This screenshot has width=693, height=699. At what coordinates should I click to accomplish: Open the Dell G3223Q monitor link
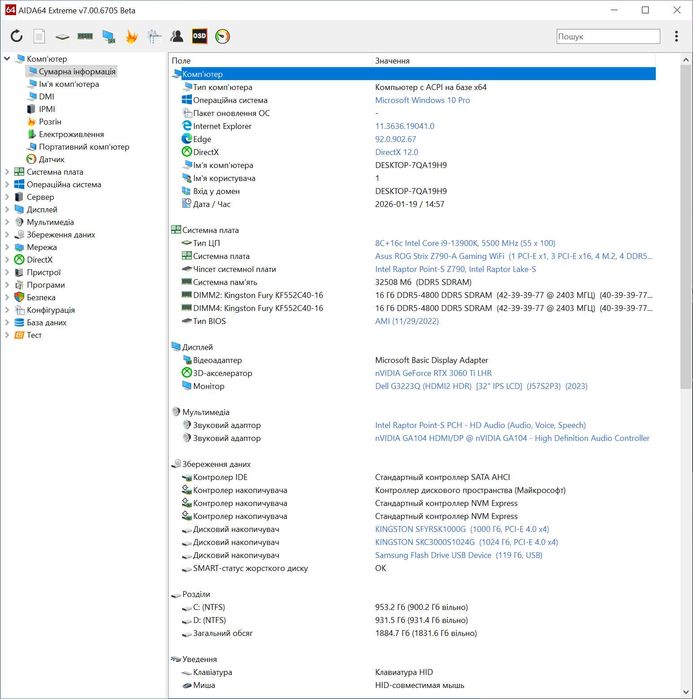pyautogui.click(x=481, y=386)
